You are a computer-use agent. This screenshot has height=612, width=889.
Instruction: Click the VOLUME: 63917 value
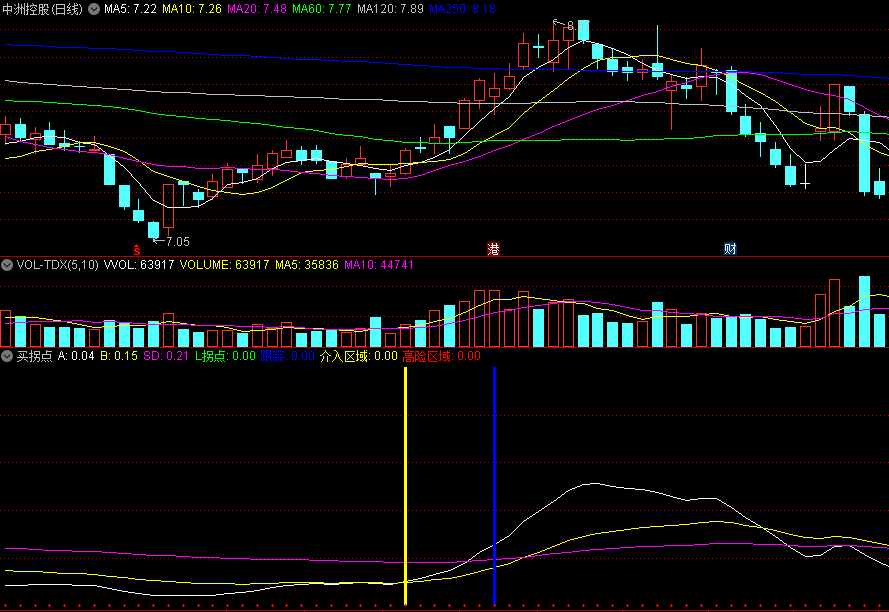tap(225, 265)
